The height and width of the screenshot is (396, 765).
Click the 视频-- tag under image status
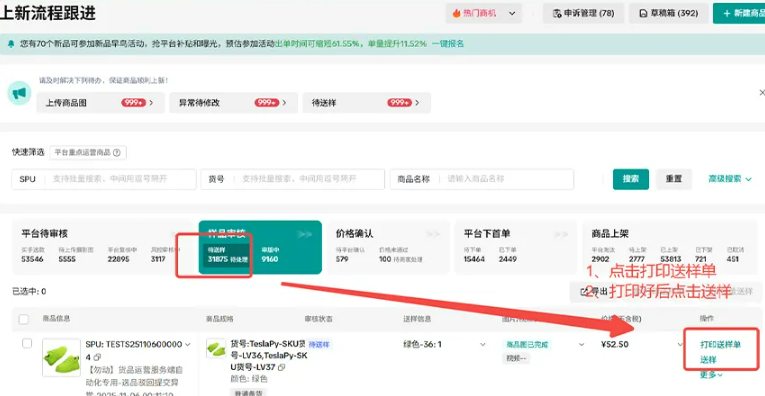(x=516, y=358)
